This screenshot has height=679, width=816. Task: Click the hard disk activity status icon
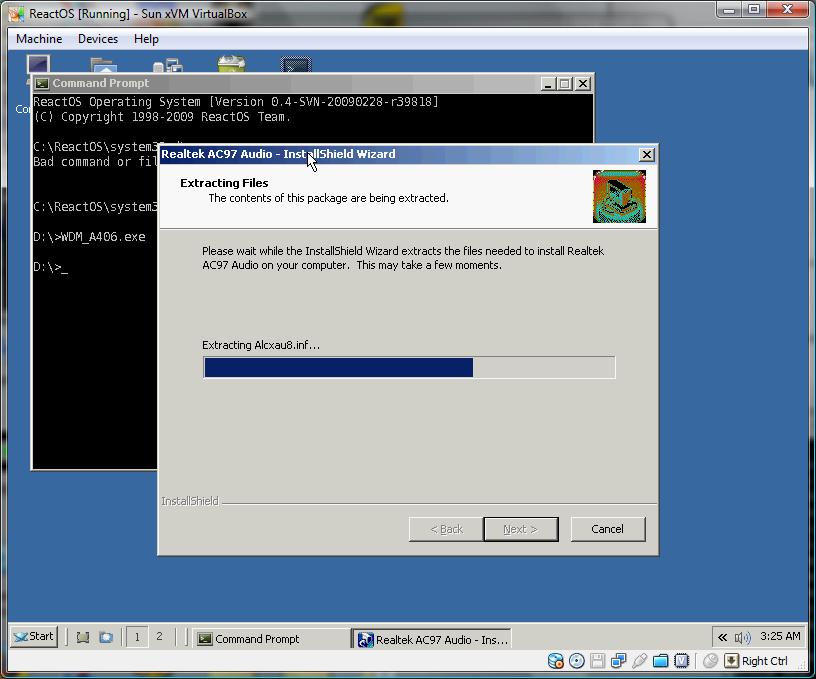click(555, 661)
